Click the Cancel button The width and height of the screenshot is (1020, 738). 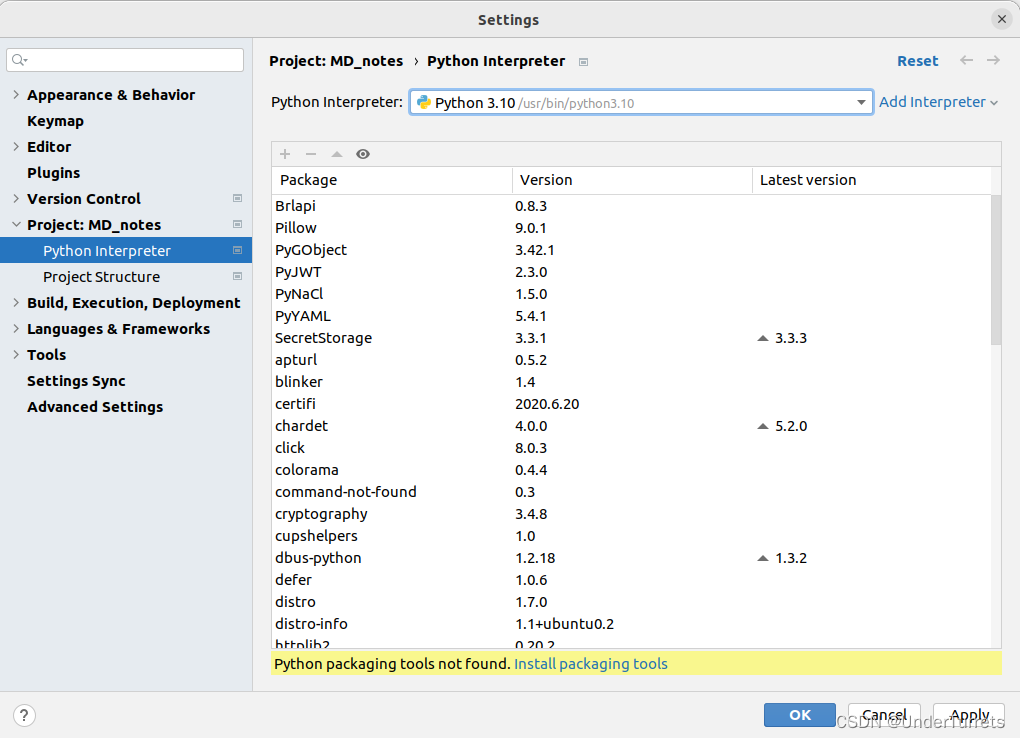tap(884, 715)
